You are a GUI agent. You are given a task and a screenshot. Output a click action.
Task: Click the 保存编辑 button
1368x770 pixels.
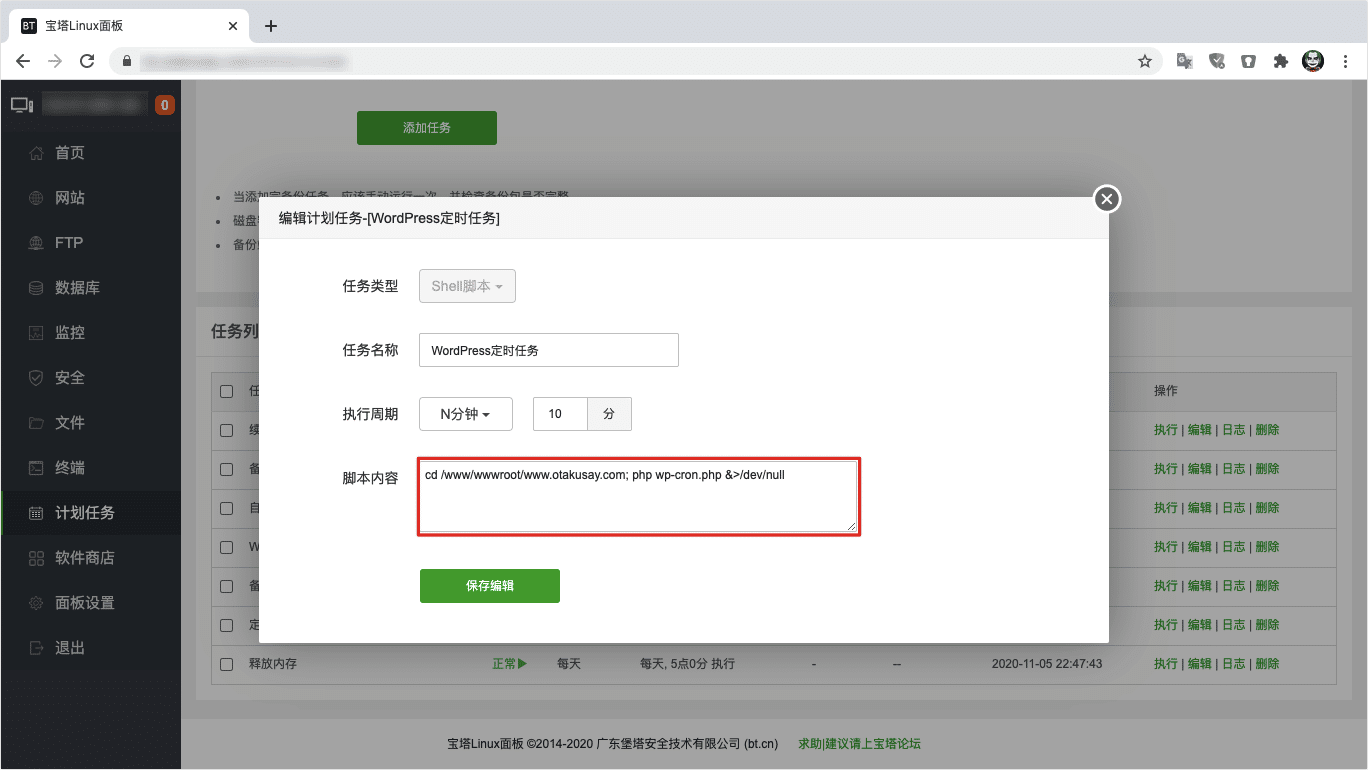coord(490,586)
